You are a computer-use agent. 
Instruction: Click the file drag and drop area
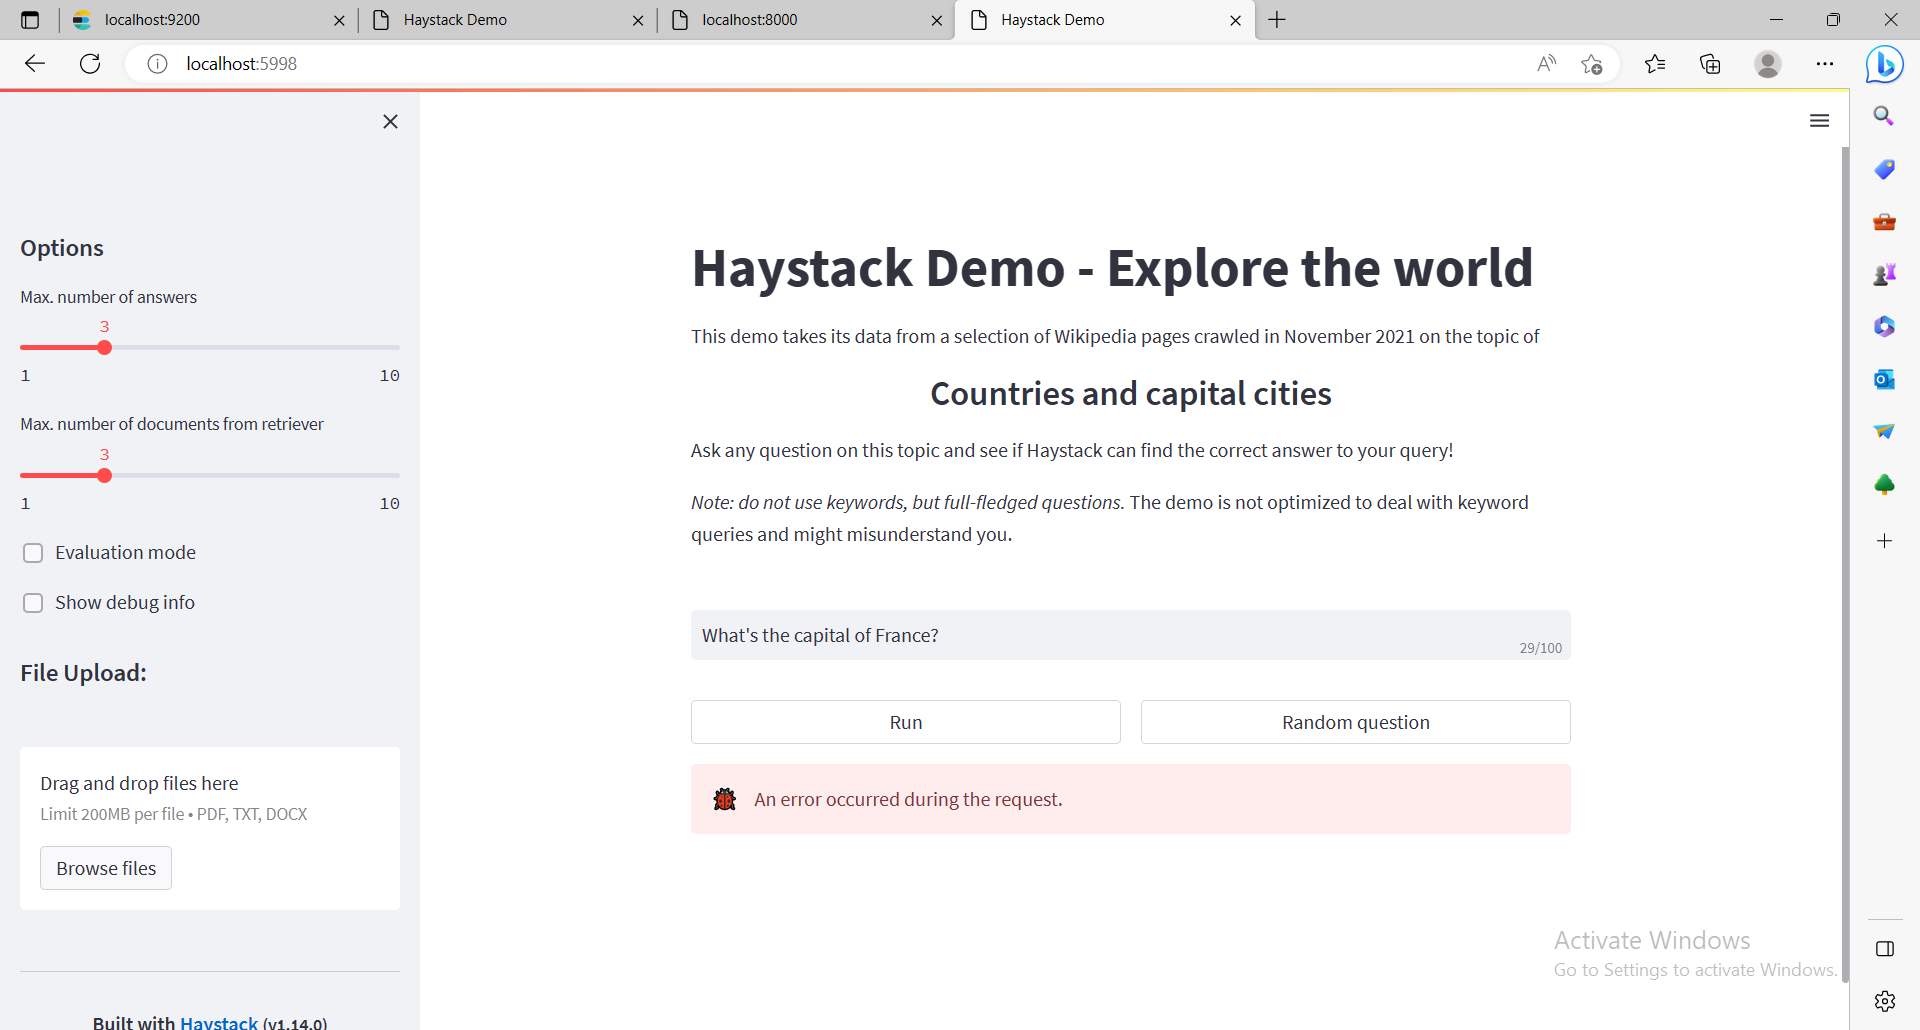(x=210, y=828)
